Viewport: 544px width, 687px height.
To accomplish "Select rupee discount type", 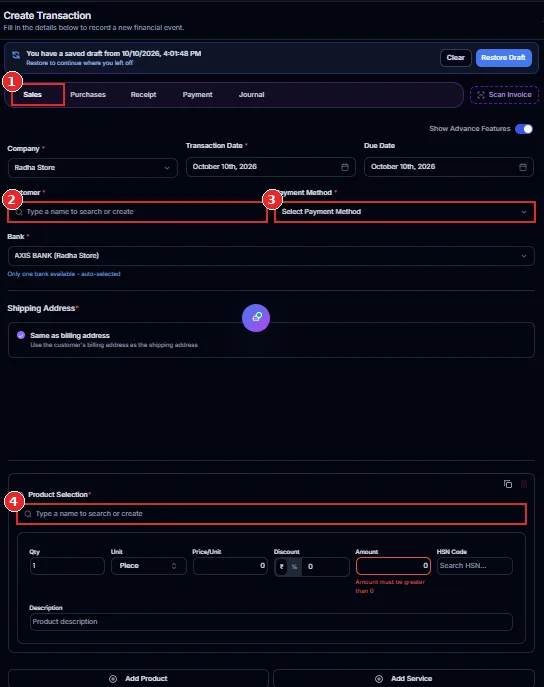I will (282, 567).
